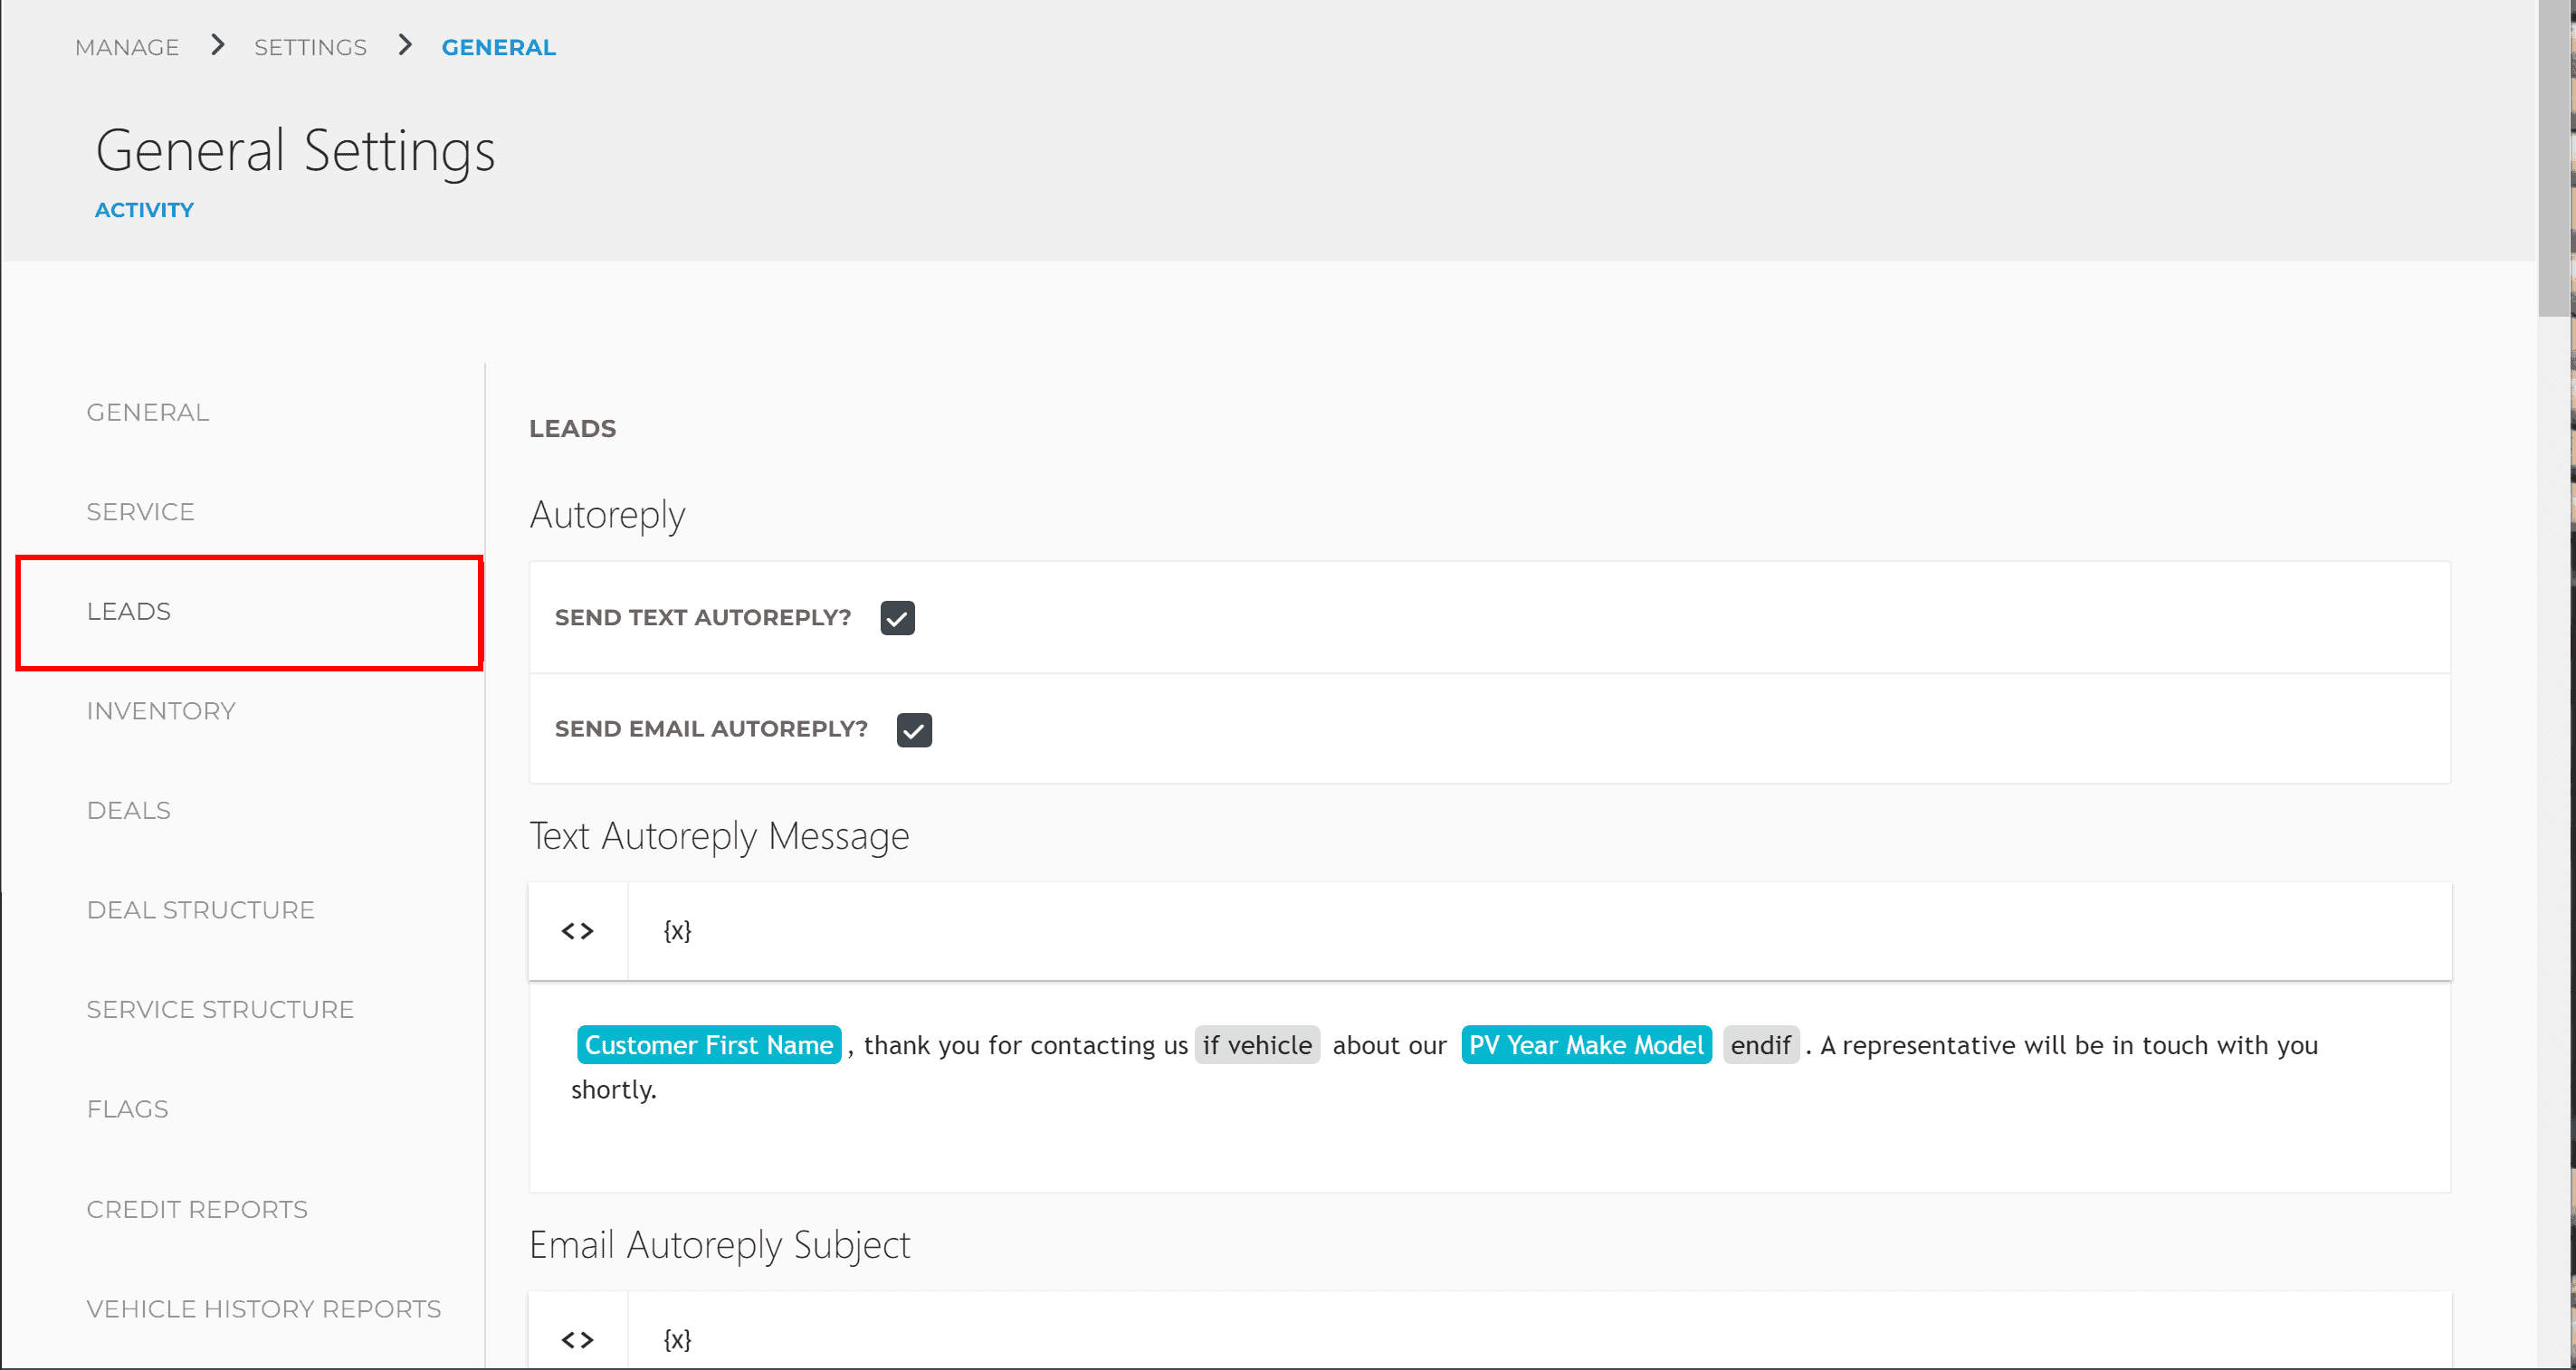The image size is (2576, 1370).
Task: Uncheck Send Email Autoreply checkbox
Action: [x=913, y=730]
